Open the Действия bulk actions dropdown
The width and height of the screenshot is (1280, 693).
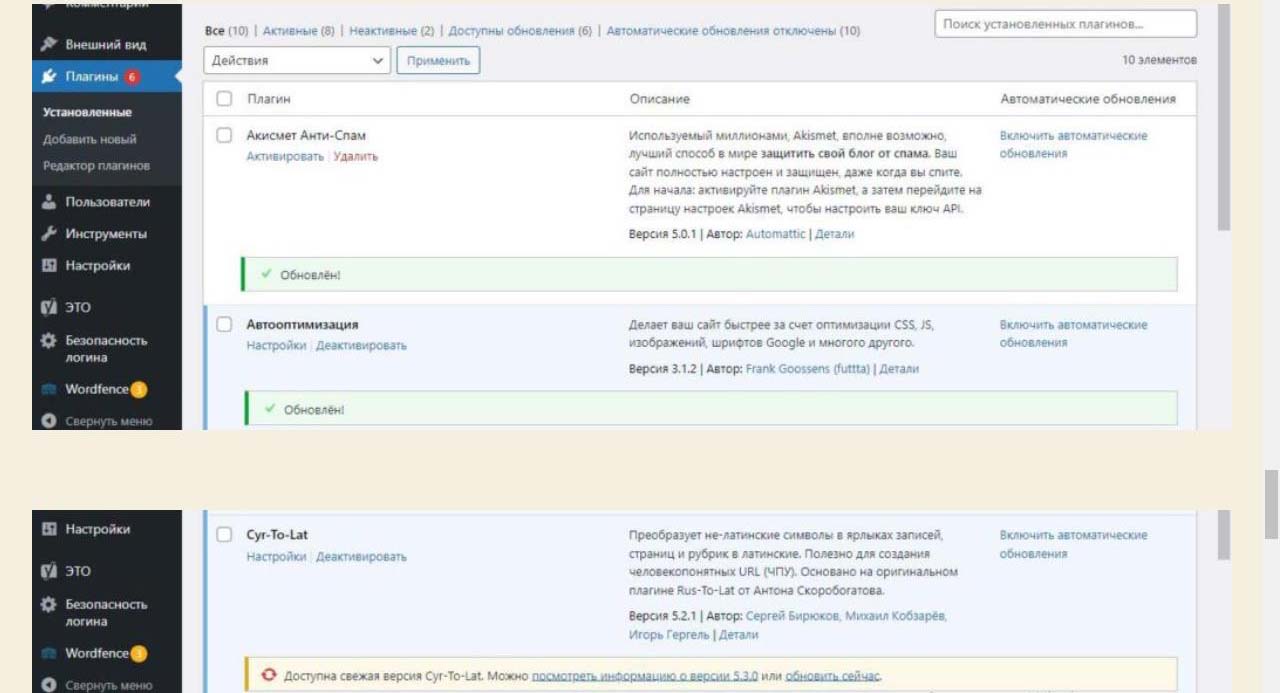pyautogui.click(x=297, y=61)
